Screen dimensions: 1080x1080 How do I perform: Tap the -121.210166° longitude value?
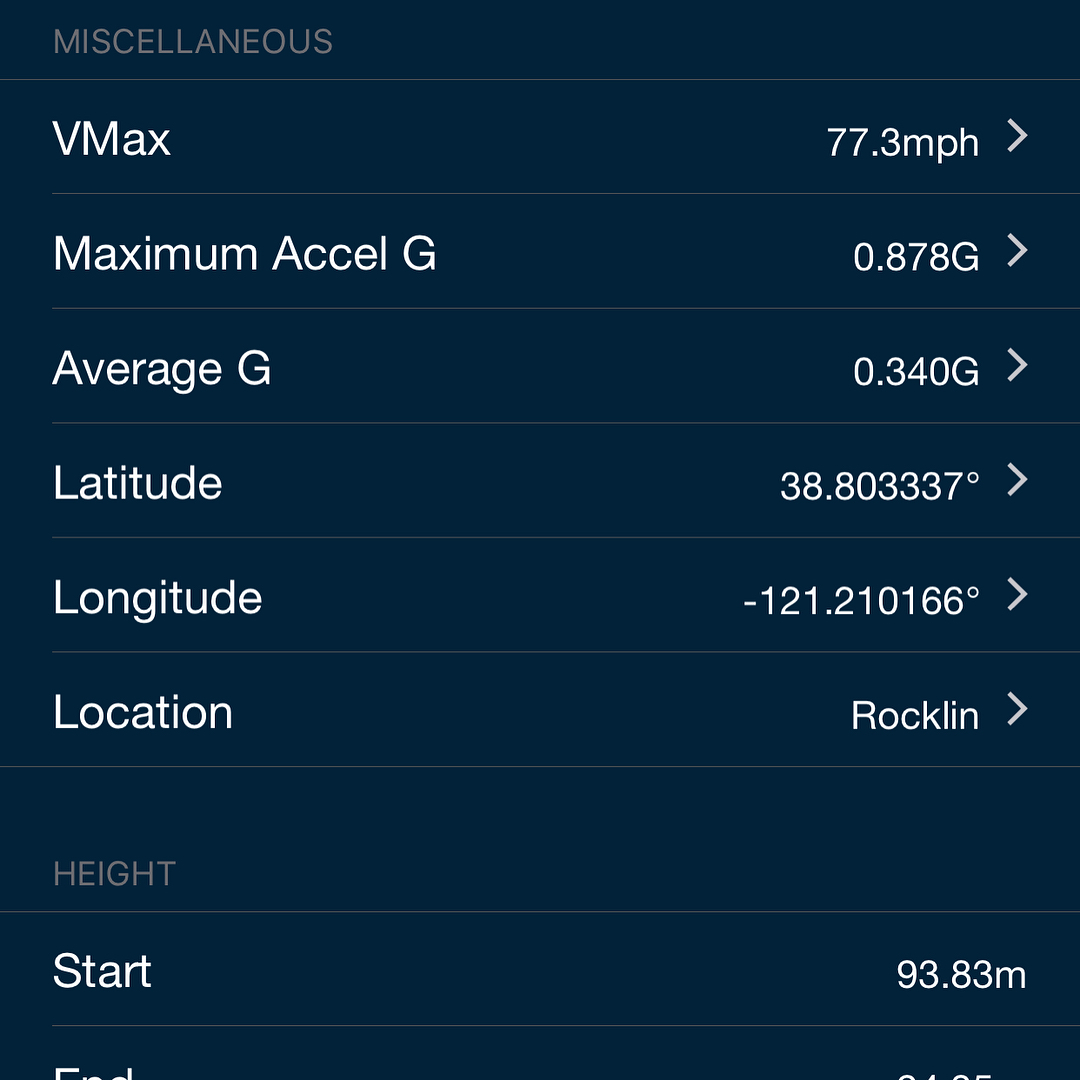[x=862, y=601]
